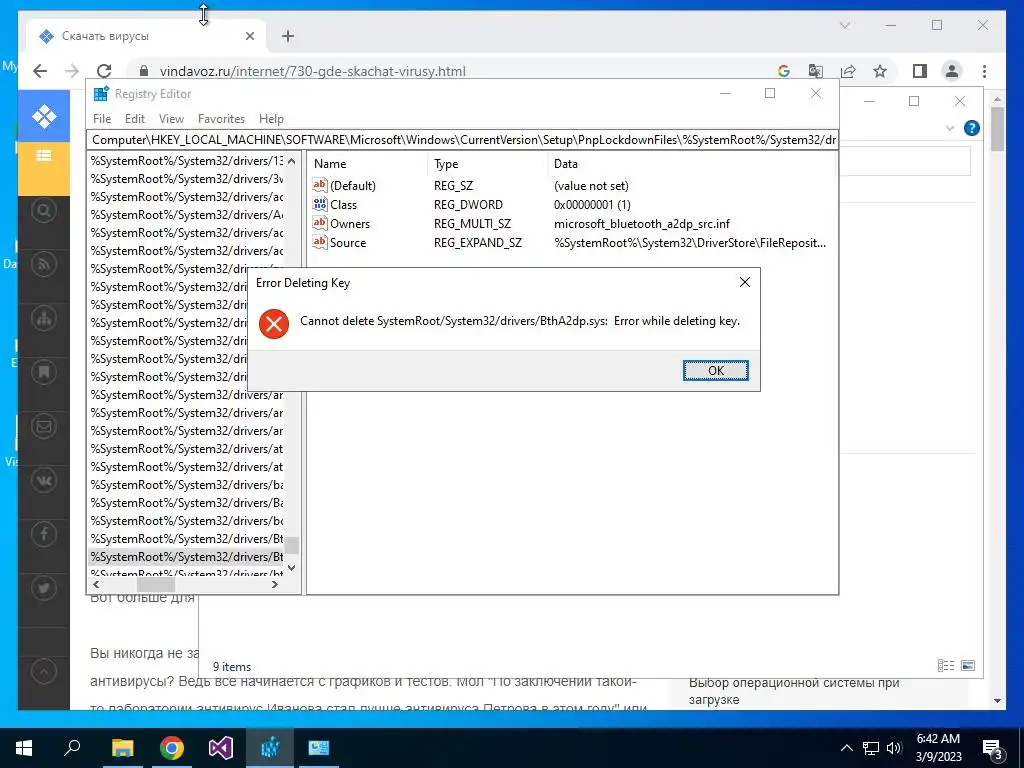Screen dimensions: 1024x768
Task: Close the Error Deleting Key dialog
Action: pos(744,282)
